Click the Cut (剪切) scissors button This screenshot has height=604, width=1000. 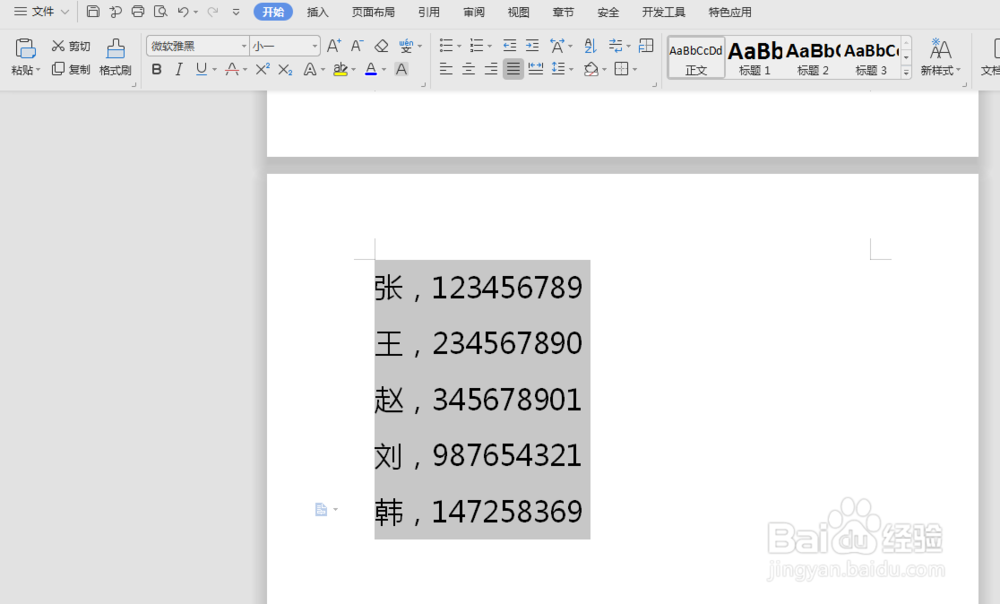pyautogui.click(x=71, y=46)
